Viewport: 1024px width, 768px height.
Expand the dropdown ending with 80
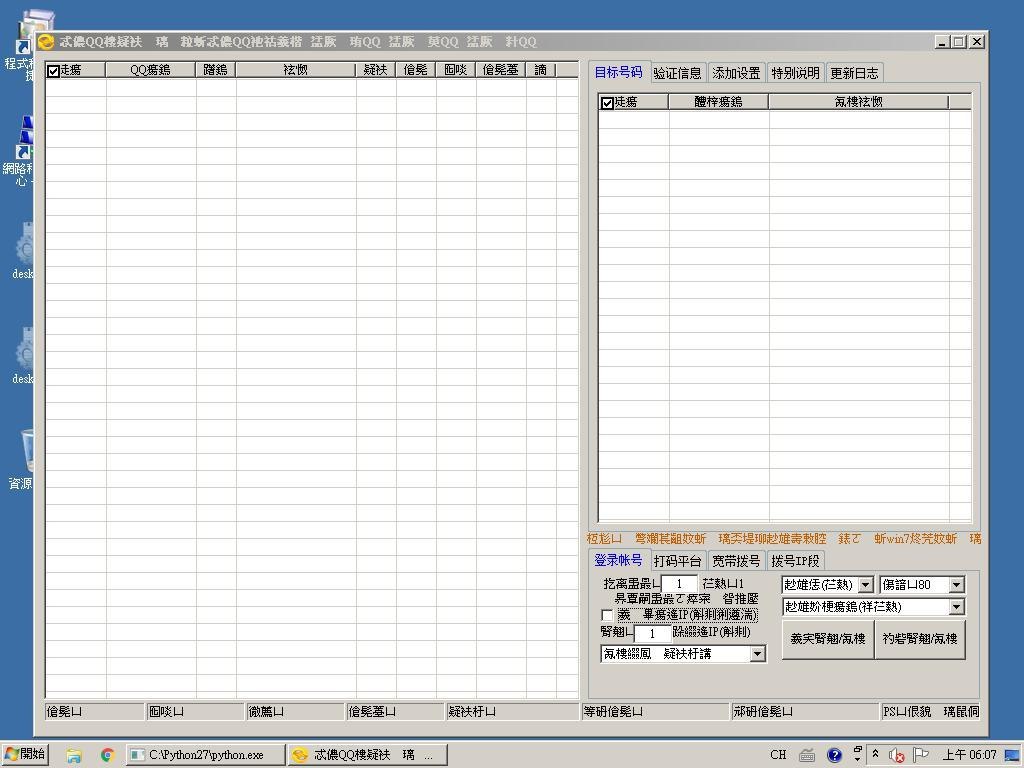(x=957, y=584)
